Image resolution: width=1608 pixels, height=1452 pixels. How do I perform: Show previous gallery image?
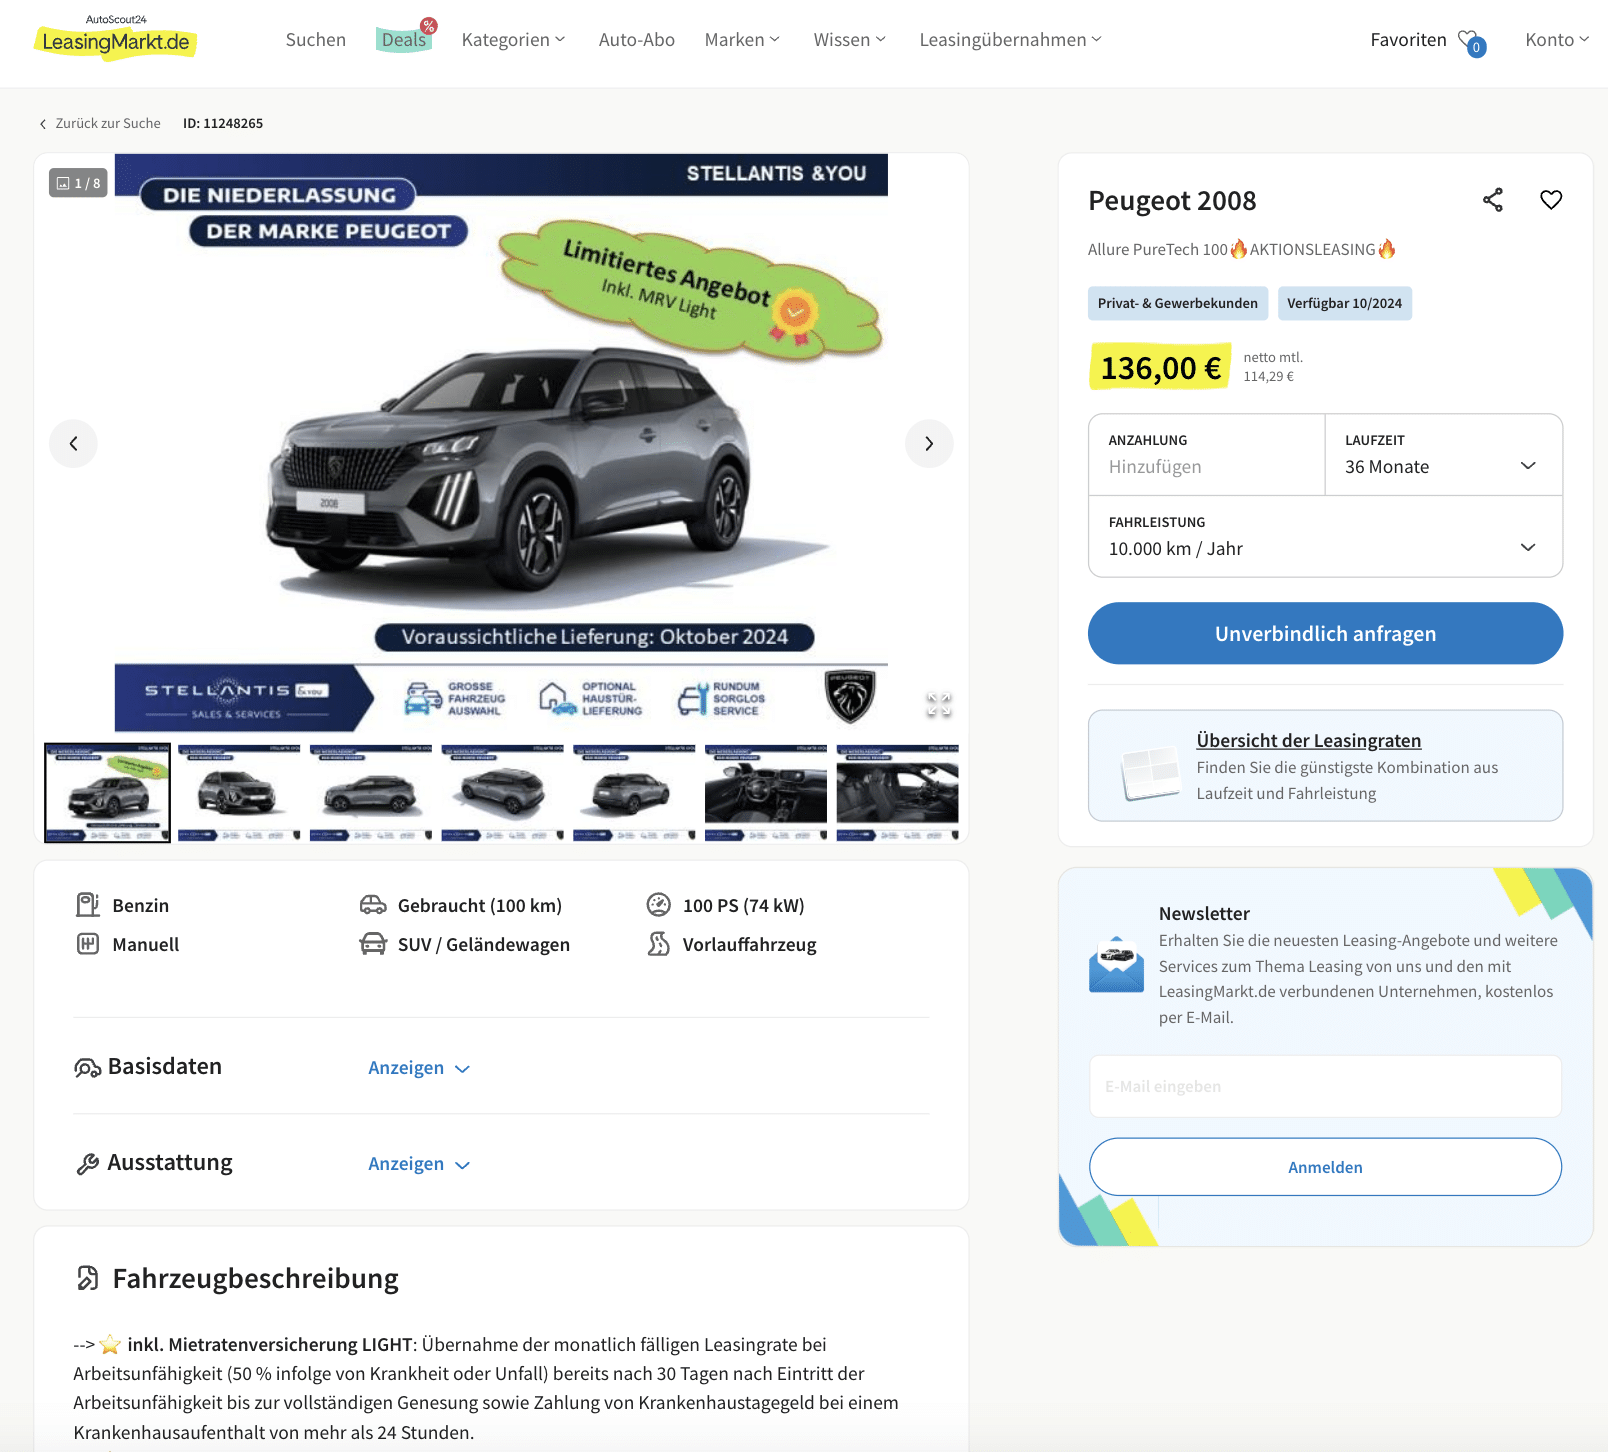[73, 443]
